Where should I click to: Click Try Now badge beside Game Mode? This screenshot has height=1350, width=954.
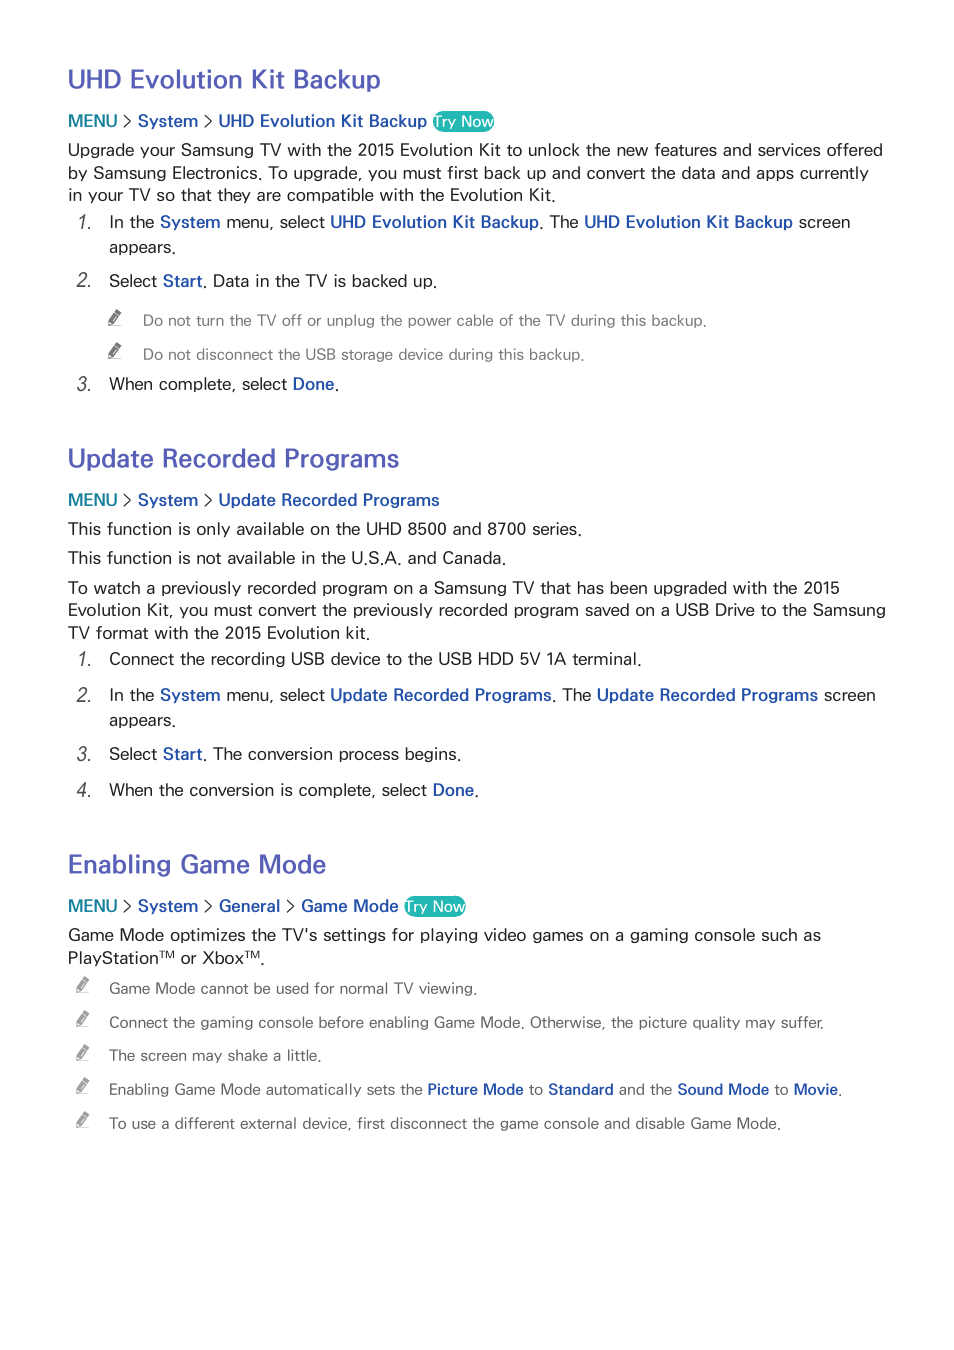coord(435,906)
